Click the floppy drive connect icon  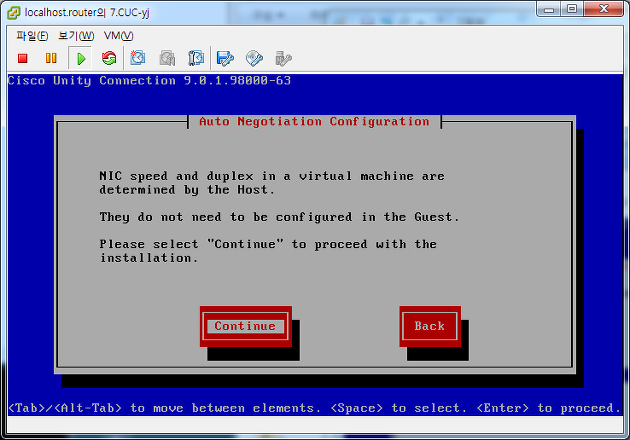click(x=225, y=59)
